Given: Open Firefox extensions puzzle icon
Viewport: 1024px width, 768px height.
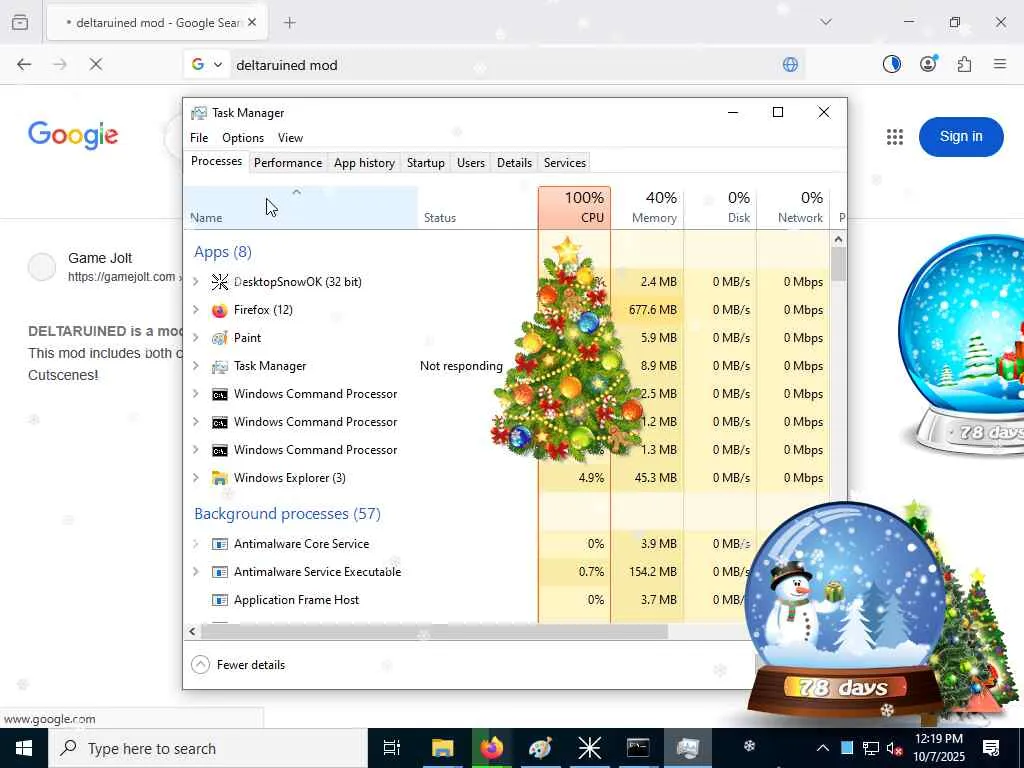Looking at the screenshot, I should point(964,64).
